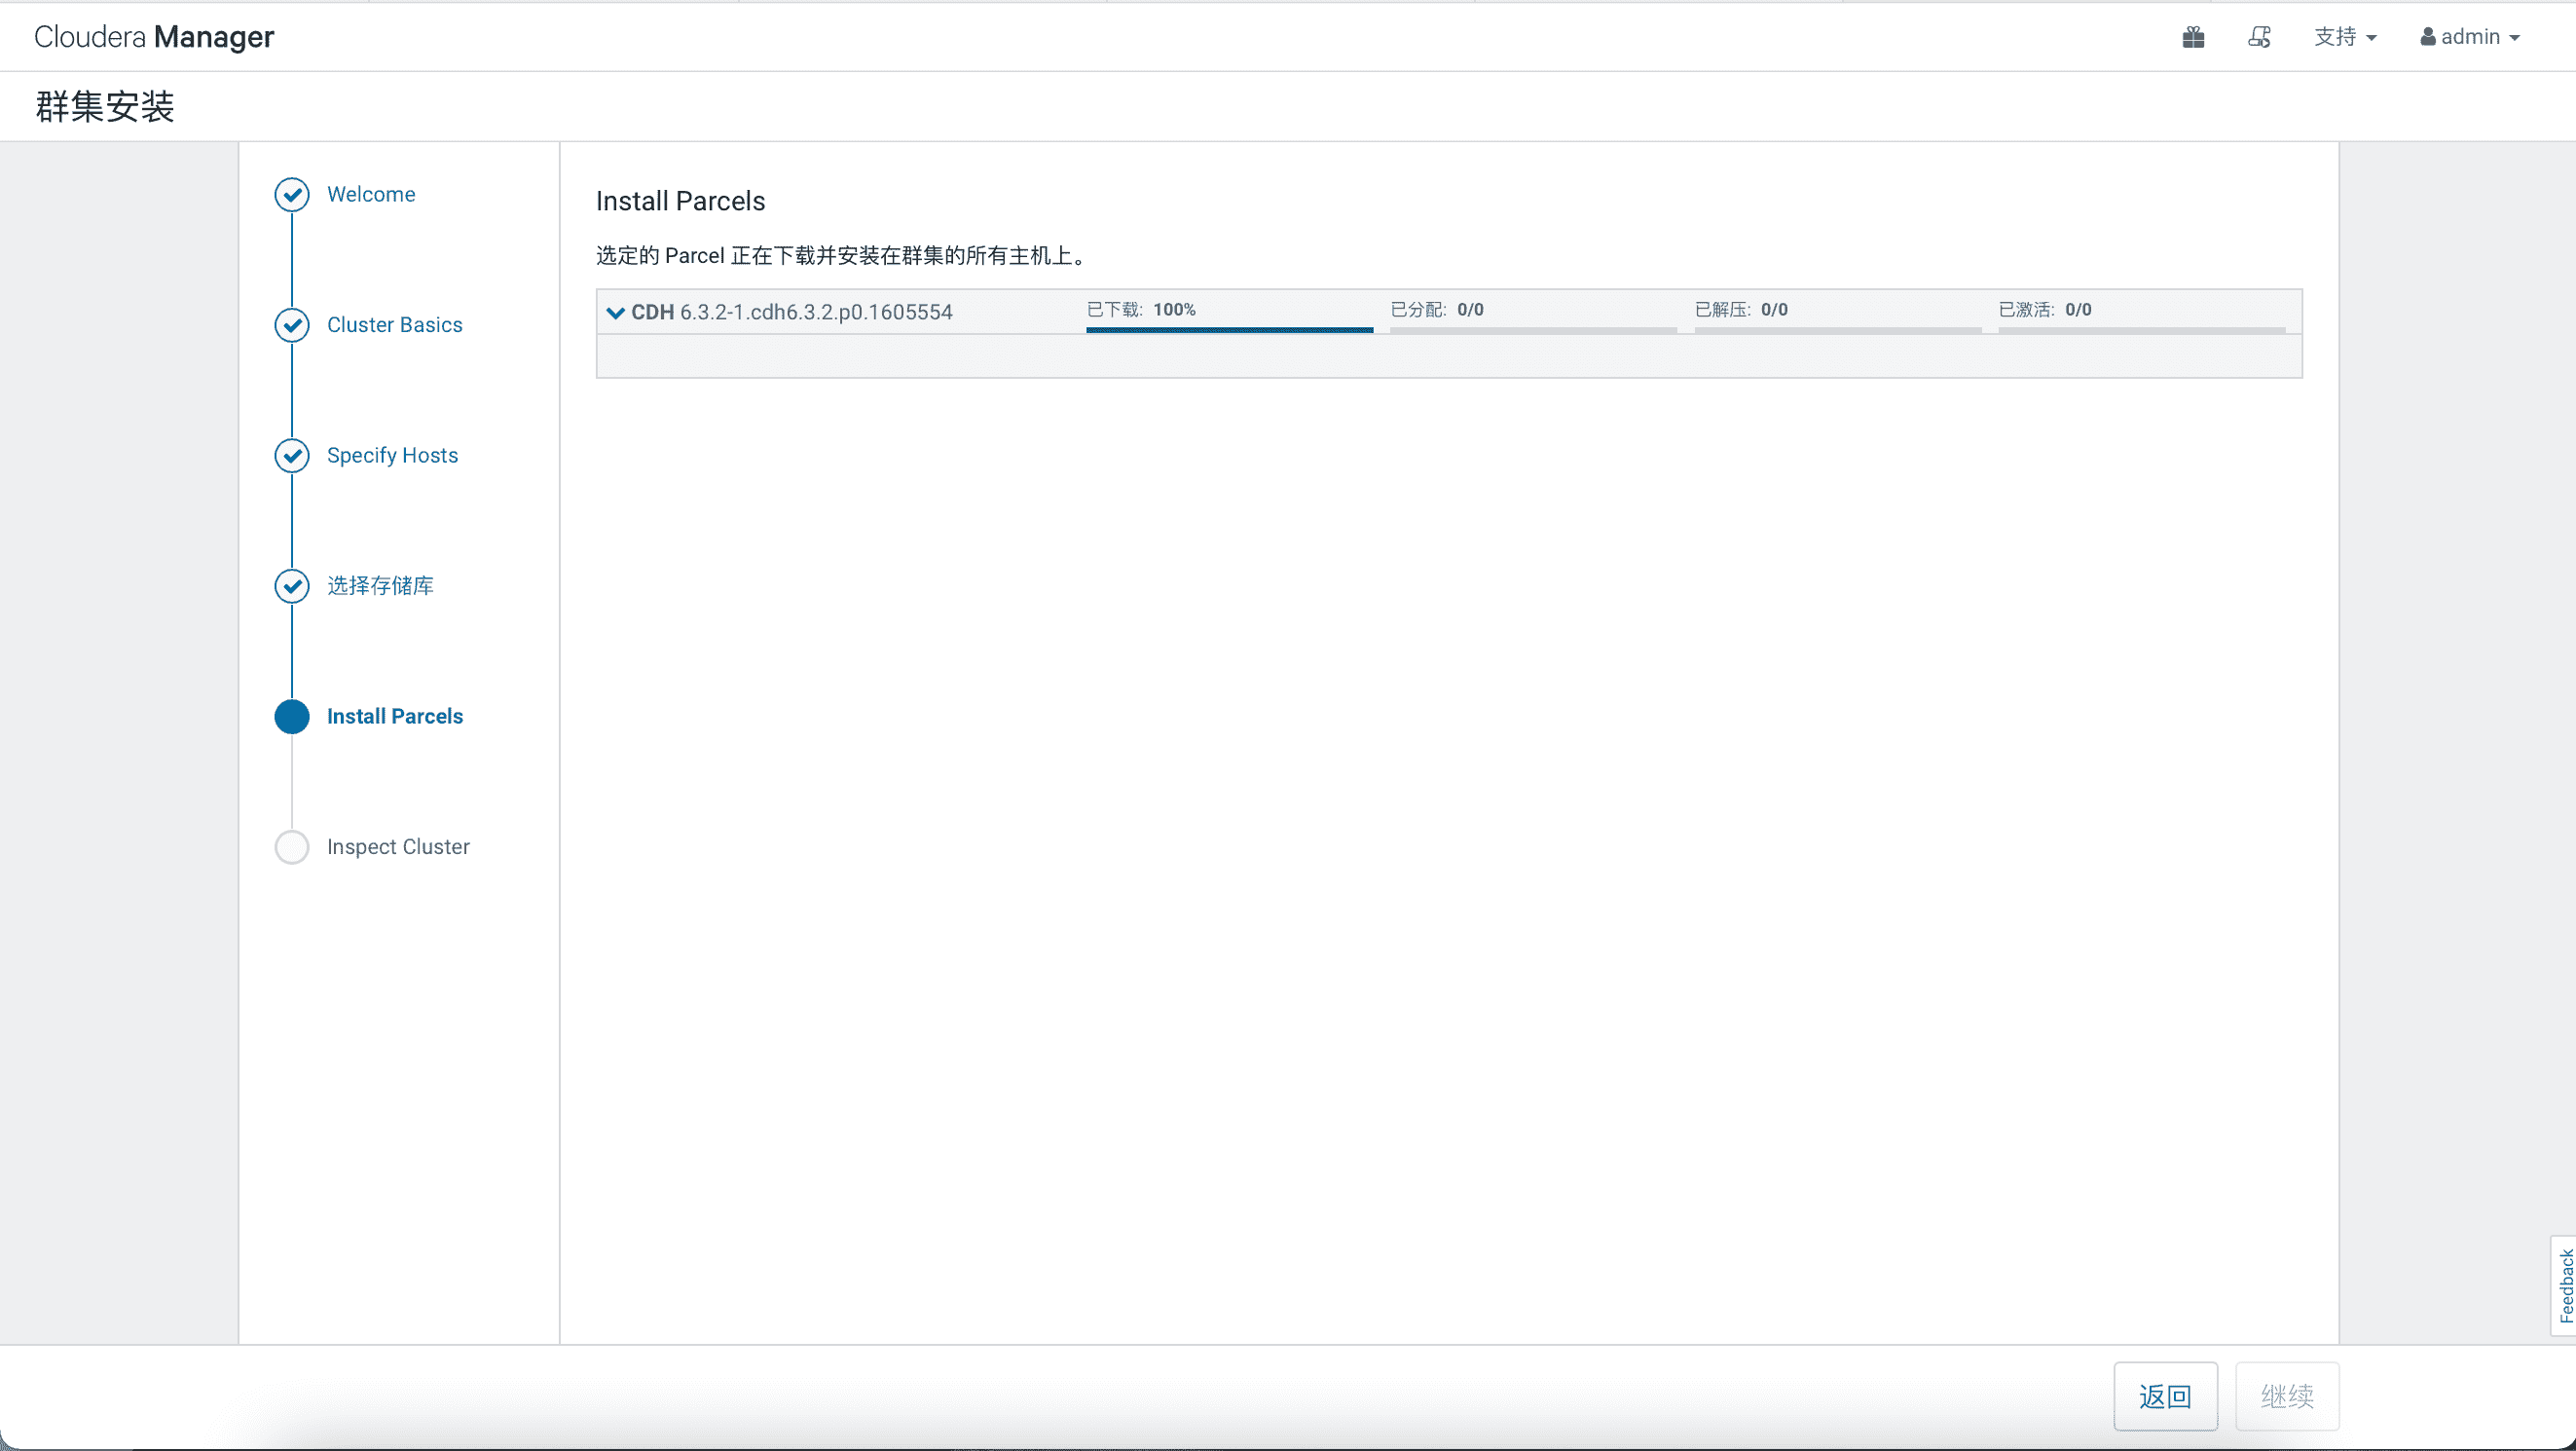Viewport: 2576px width, 1451px height.
Task: Click the 群集安装 page title
Action: click(x=105, y=106)
